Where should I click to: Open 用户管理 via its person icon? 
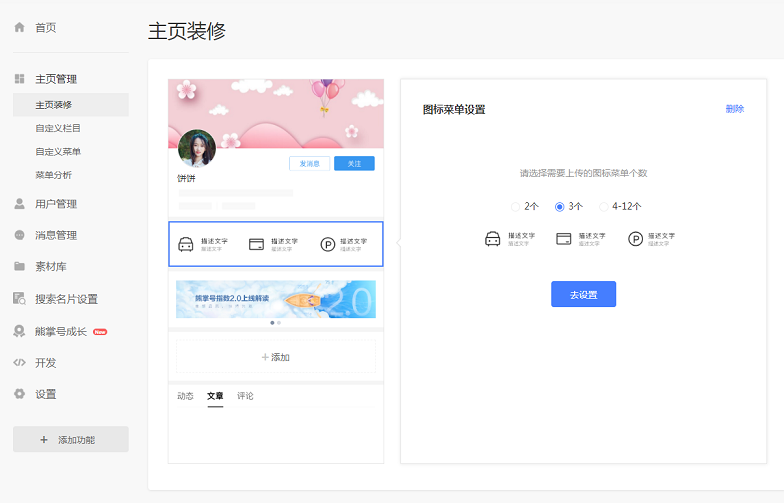19,204
